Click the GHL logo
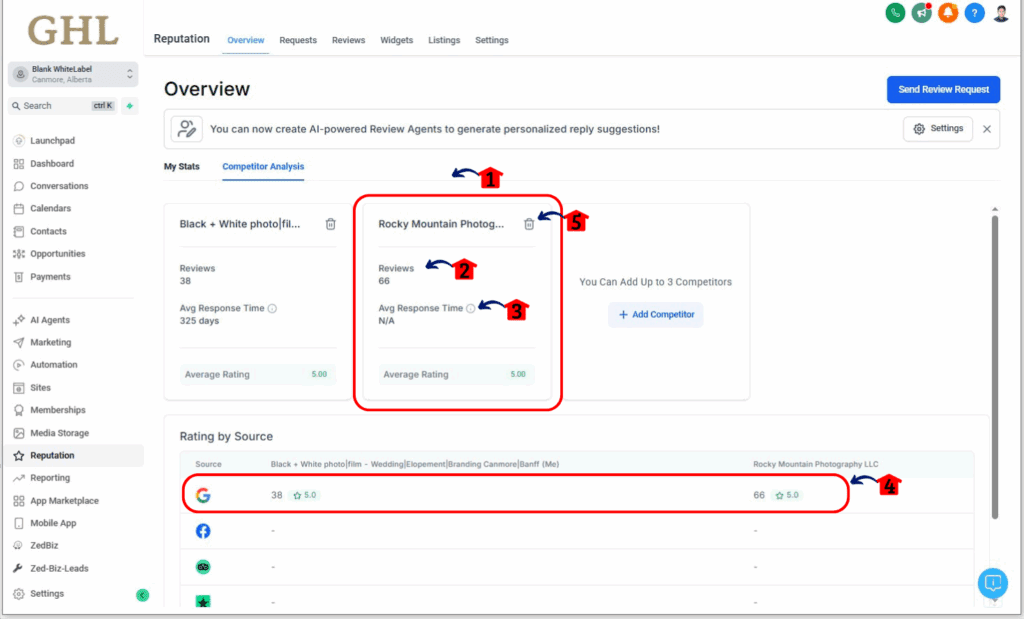Viewport: 1024px width, 619px height. coord(73,31)
